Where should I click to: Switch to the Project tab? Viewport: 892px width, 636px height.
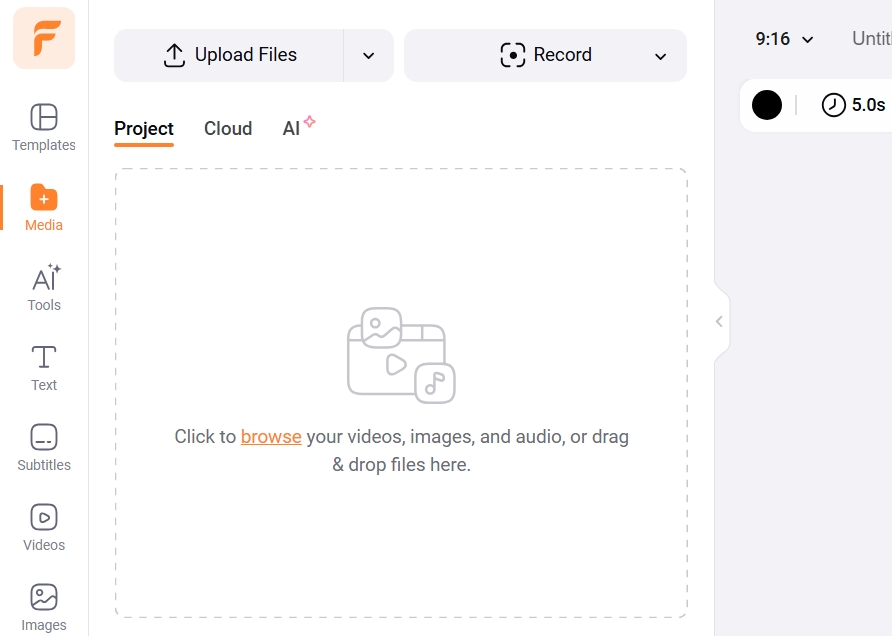click(x=144, y=129)
